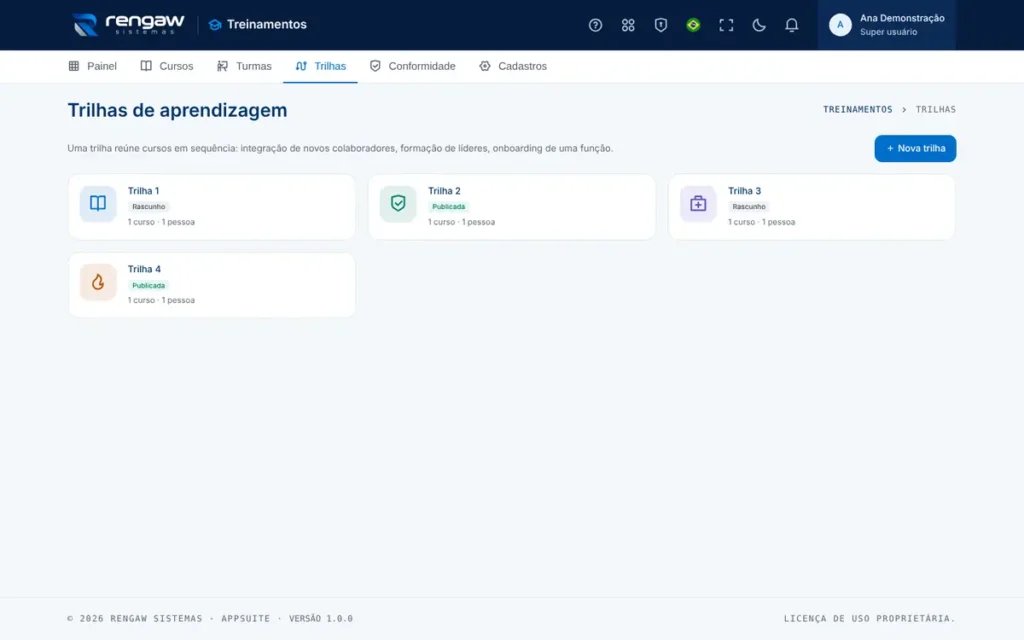The width and height of the screenshot is (1024, 640).
Task: Click the VERSÃO 1.0.0 footer text
Action: pos(321,618)
